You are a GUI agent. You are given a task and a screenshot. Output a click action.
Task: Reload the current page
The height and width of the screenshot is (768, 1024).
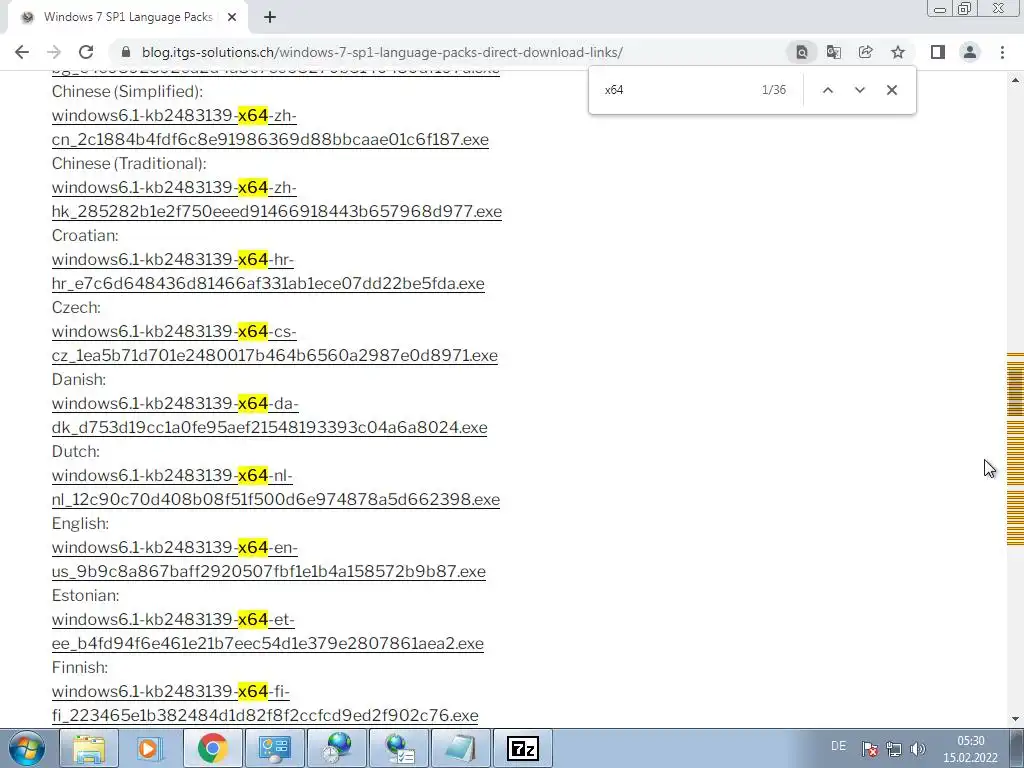tap(86, 52)
